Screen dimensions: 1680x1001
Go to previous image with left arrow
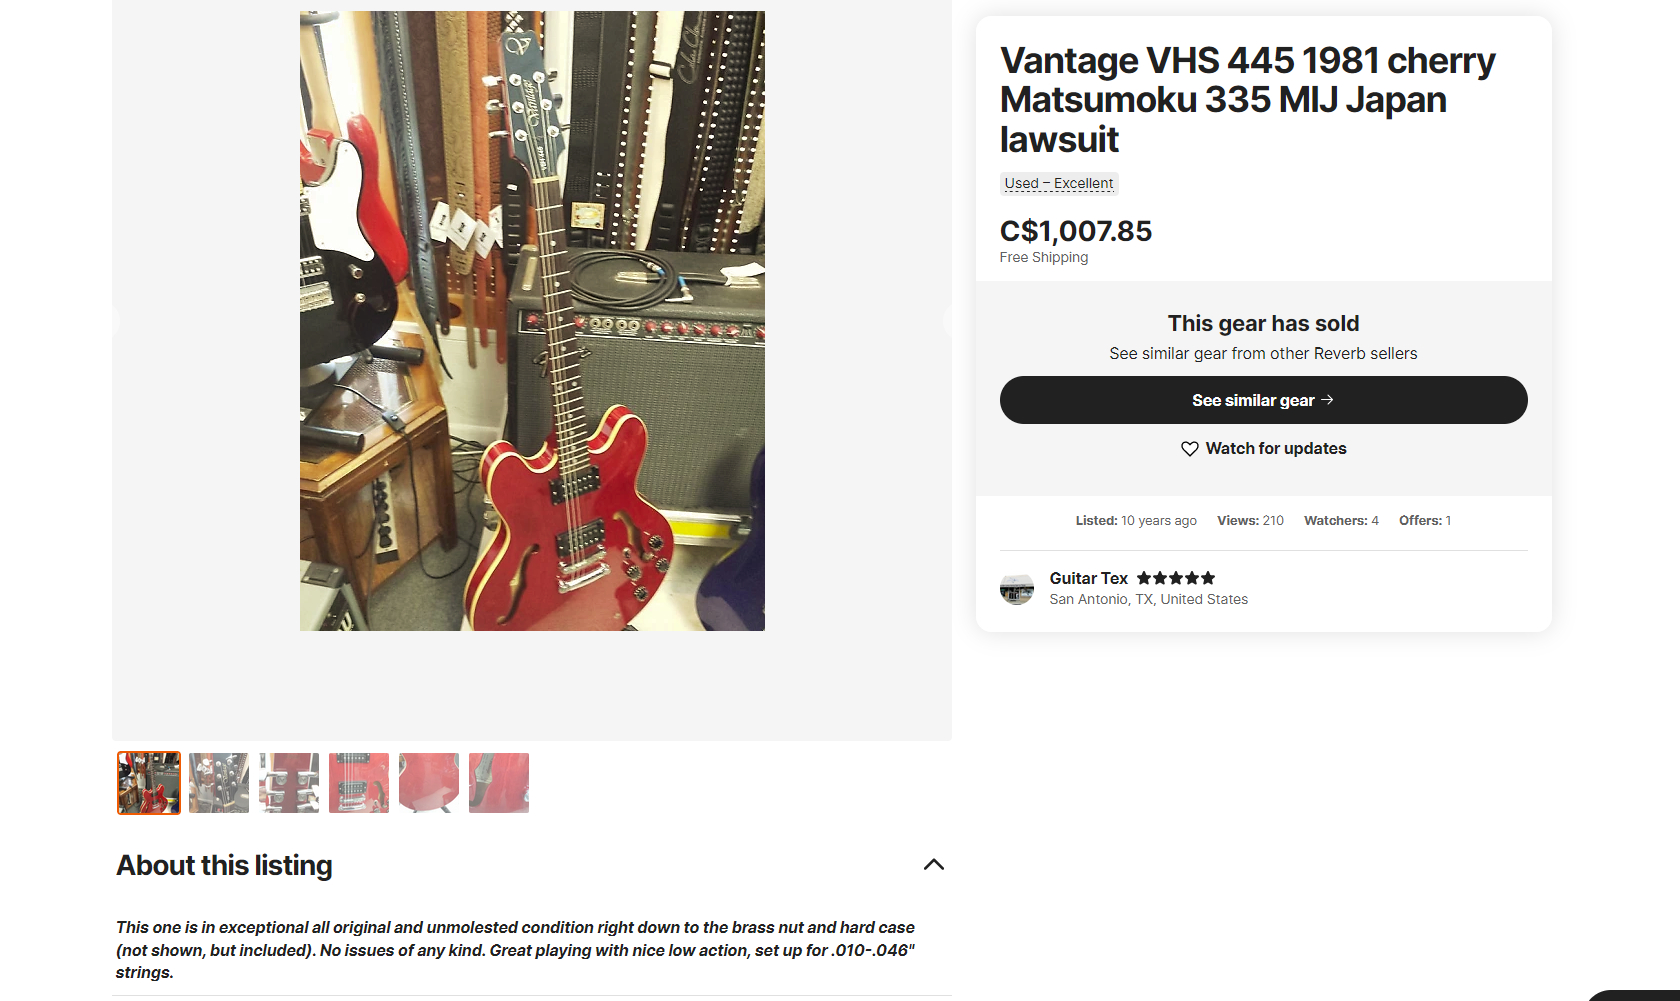tap(115, 321)
